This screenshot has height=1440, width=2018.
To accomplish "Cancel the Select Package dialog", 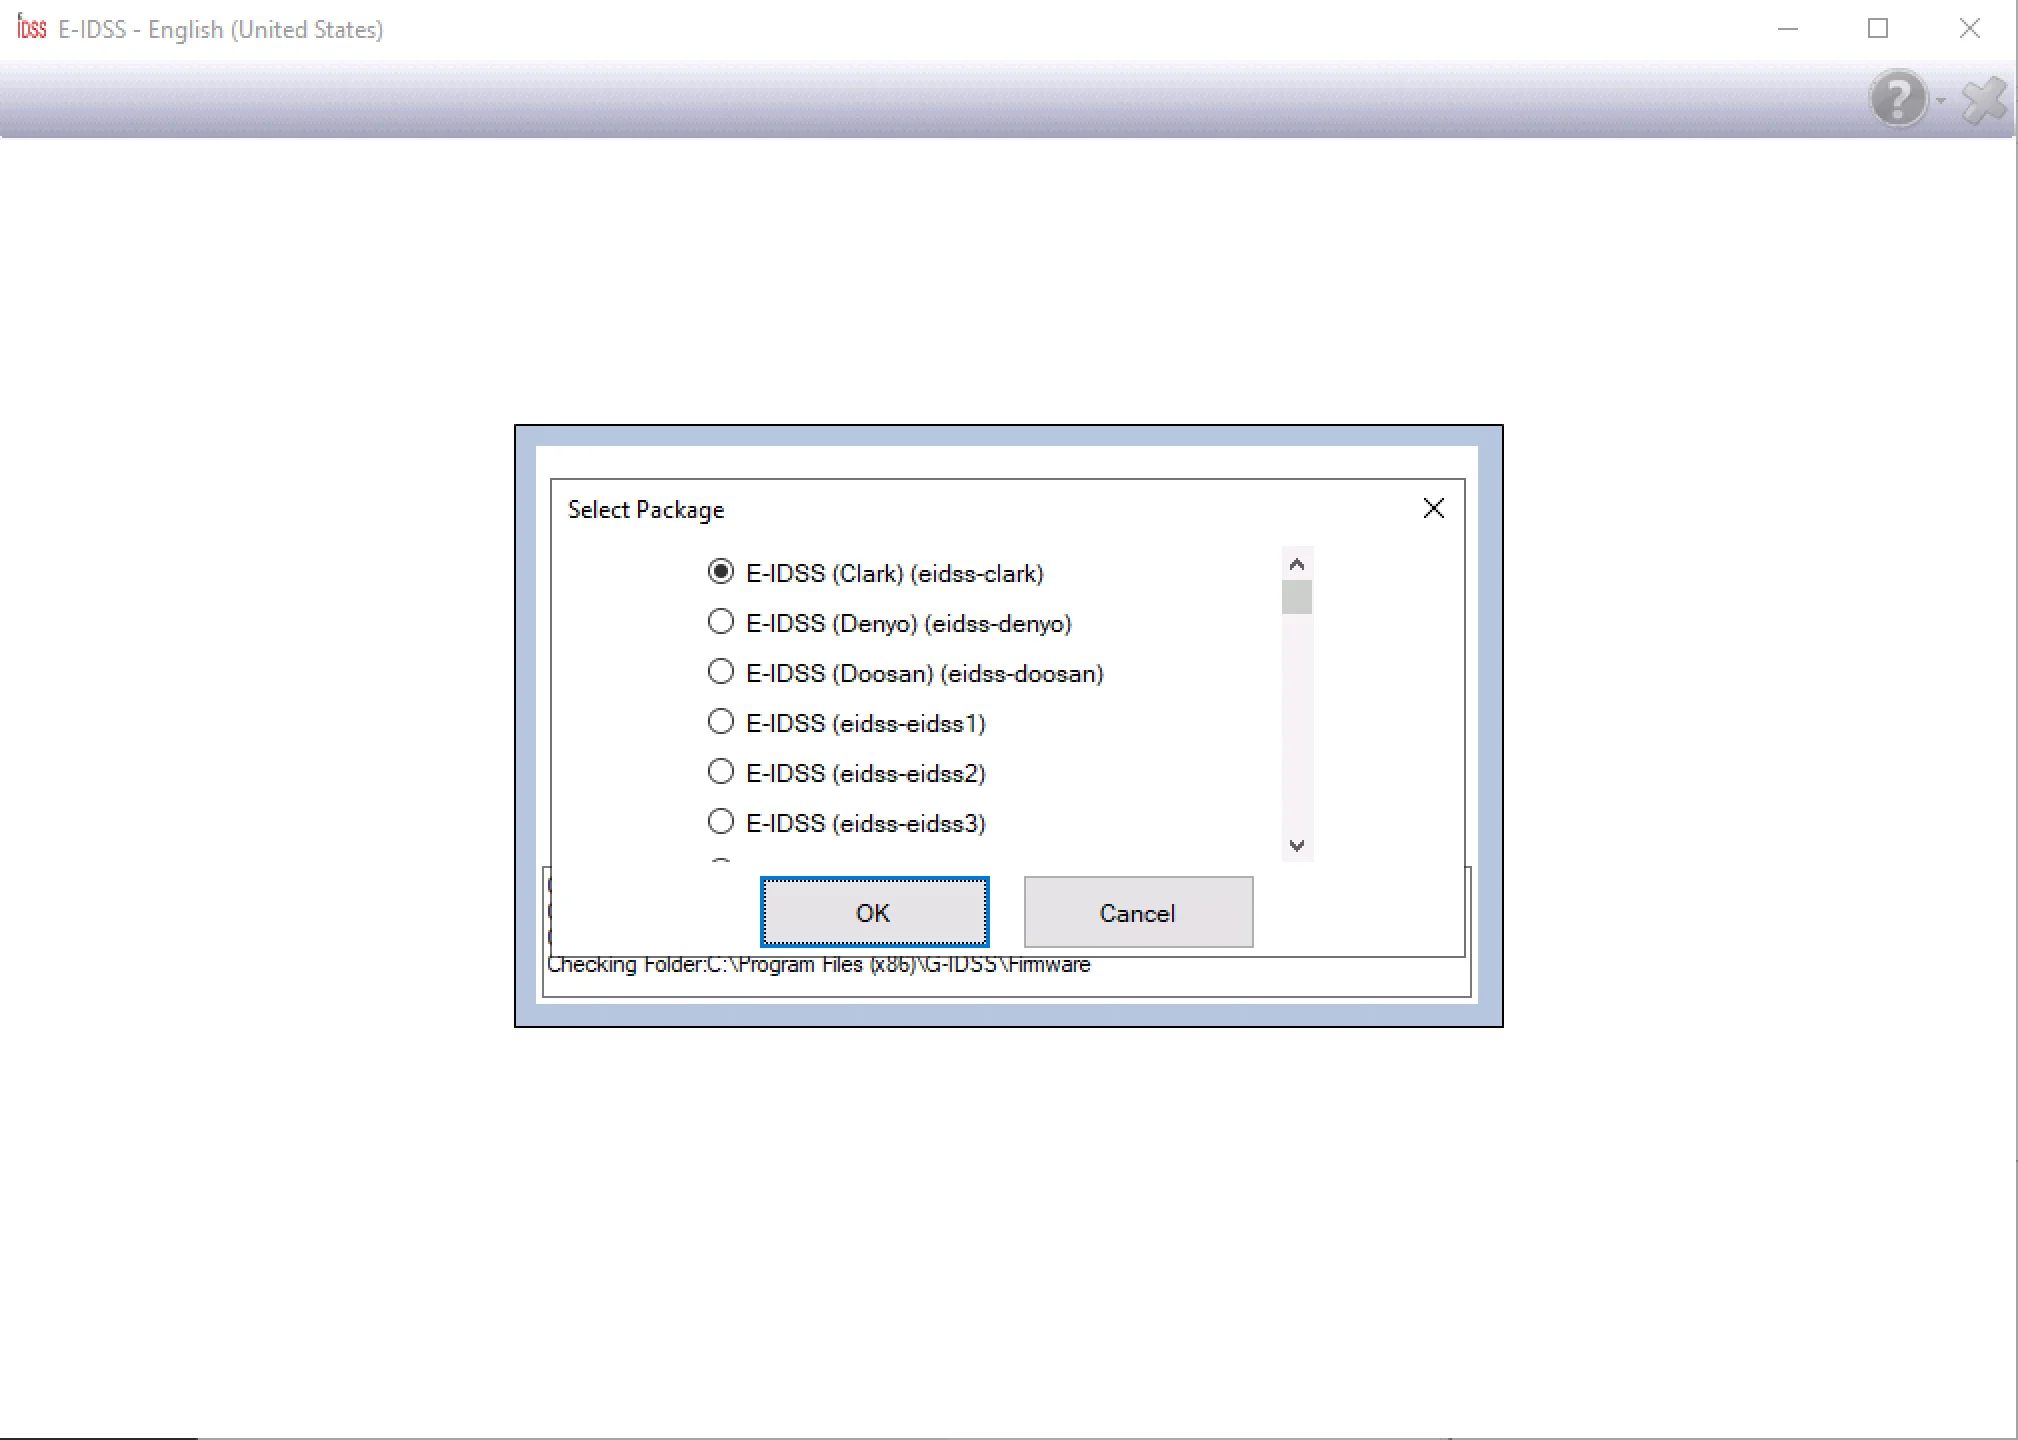I will 1138,912.
